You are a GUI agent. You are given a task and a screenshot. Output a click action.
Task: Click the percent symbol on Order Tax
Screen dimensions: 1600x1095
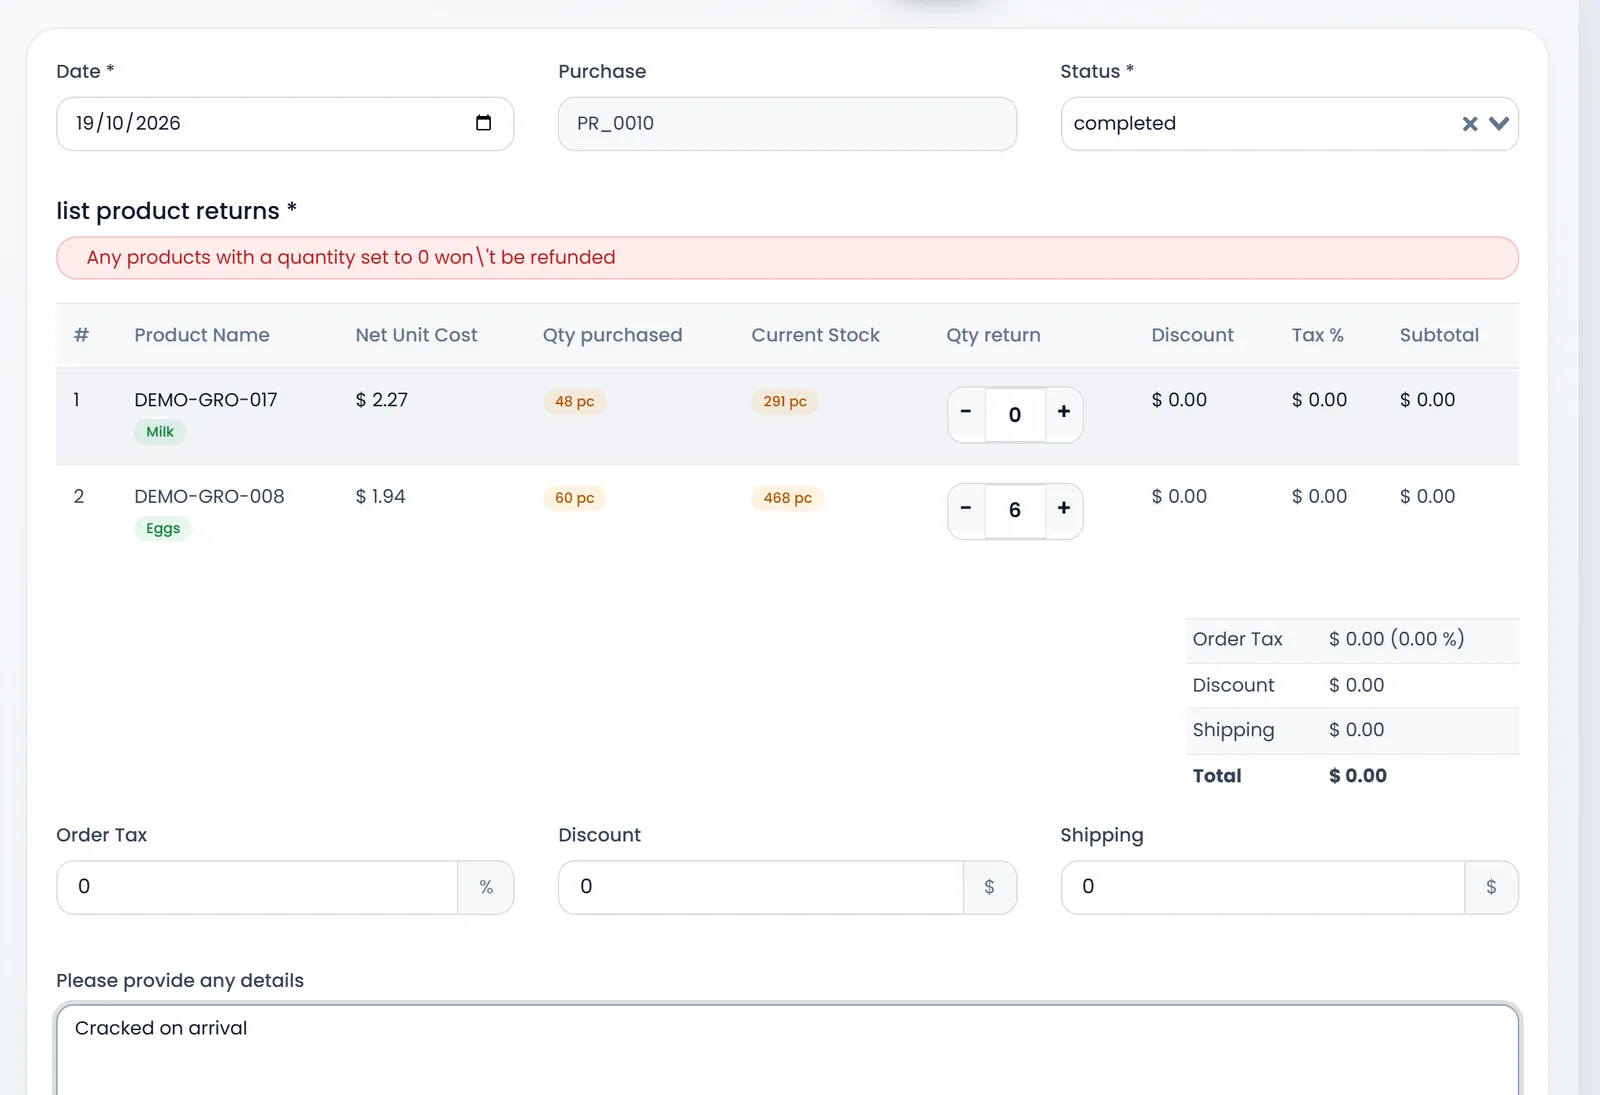[x=486, y=887]
